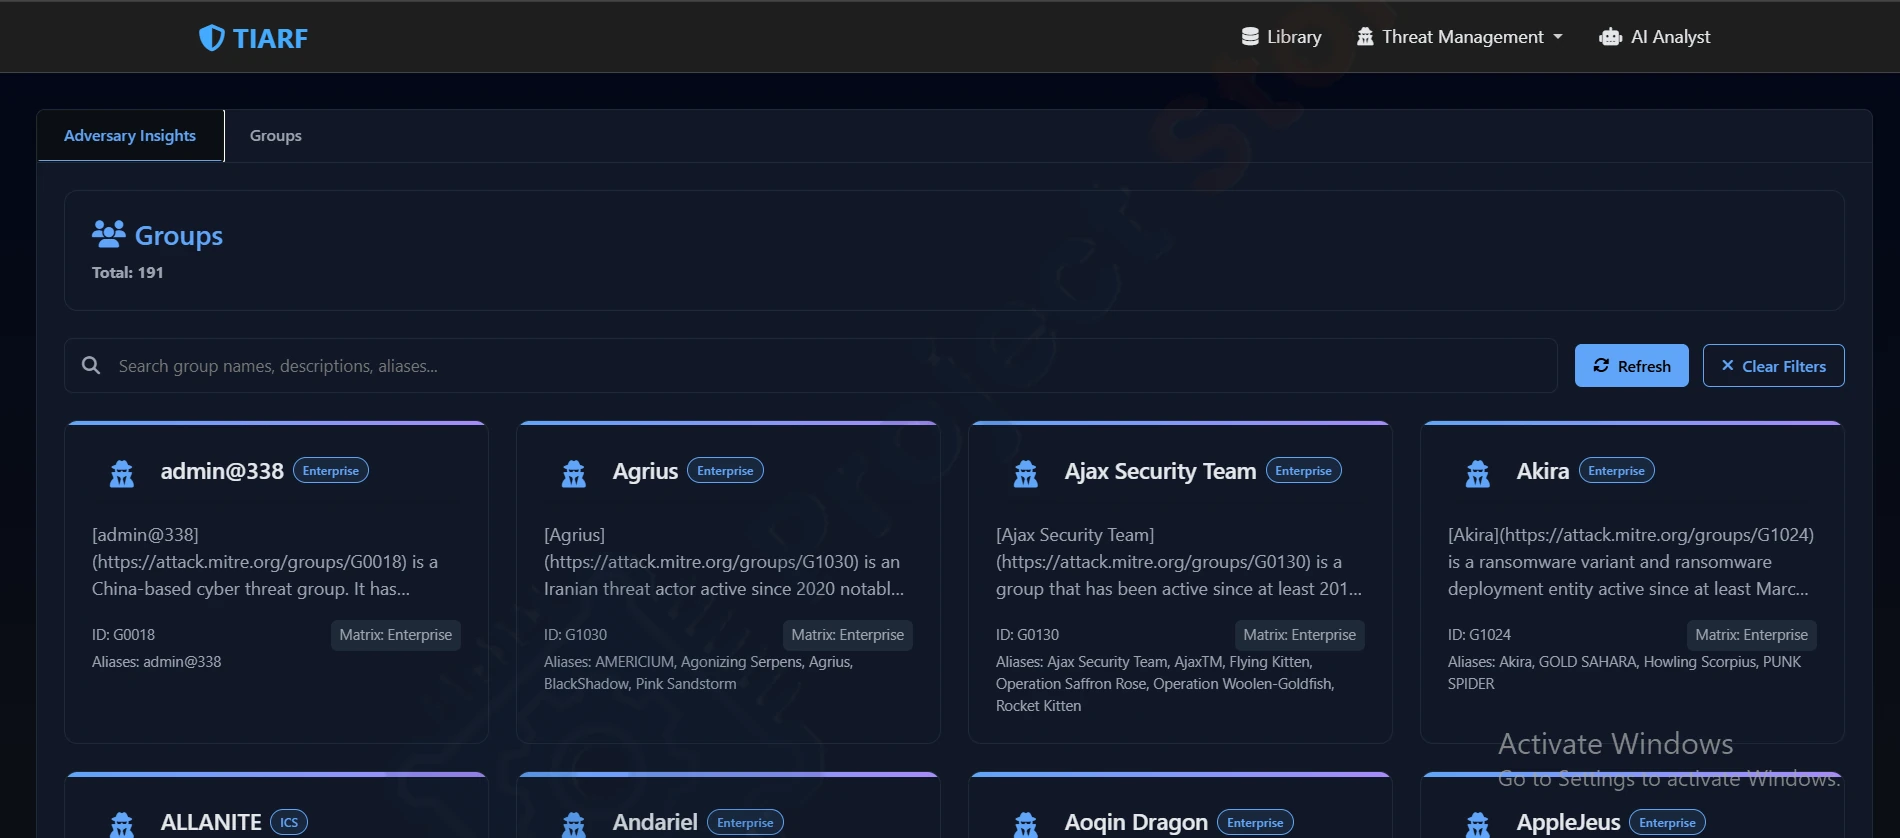Click the 'Total: 191' text
1900x838 pixels.
point(128,272)
